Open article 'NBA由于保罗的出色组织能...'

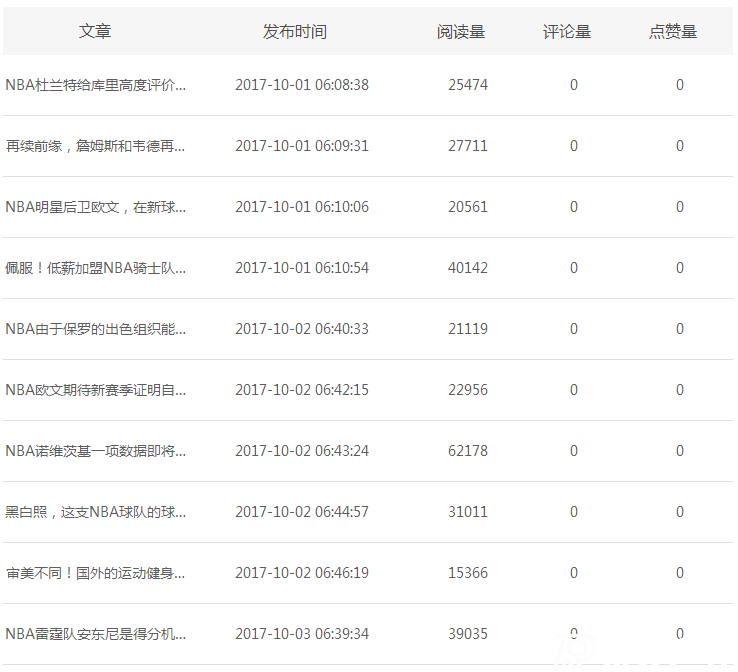tap(96, 329)
